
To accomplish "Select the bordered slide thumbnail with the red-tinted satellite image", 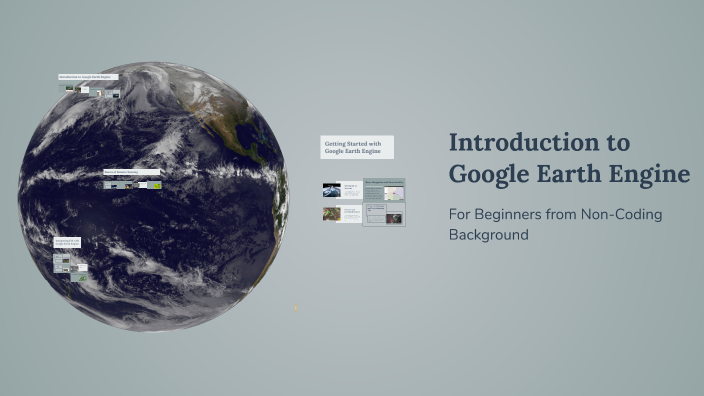I will pos(384,214).
